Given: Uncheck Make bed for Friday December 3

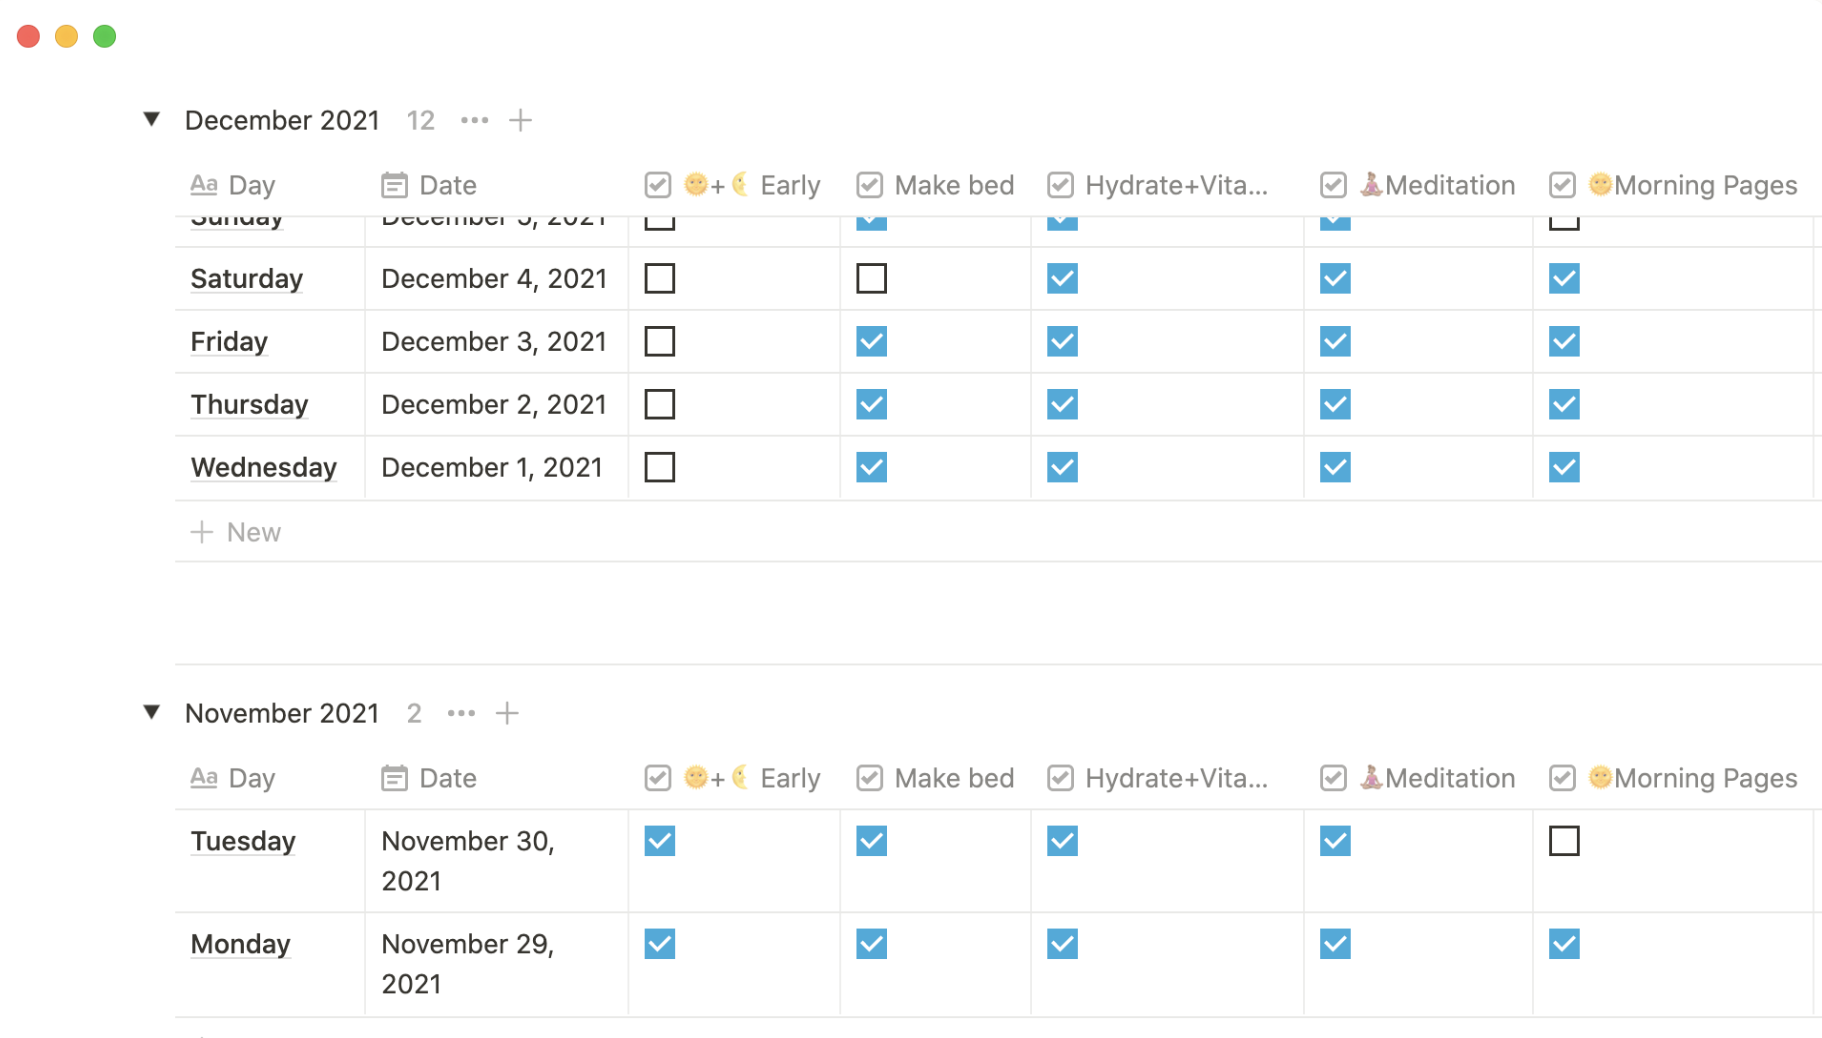Looking at the screenshot, I should point(870,341).
